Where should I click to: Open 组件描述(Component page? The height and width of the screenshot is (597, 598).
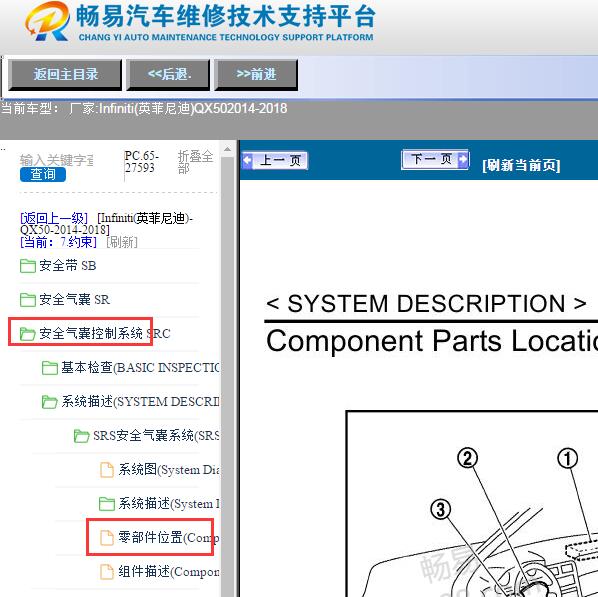(169, 571)
